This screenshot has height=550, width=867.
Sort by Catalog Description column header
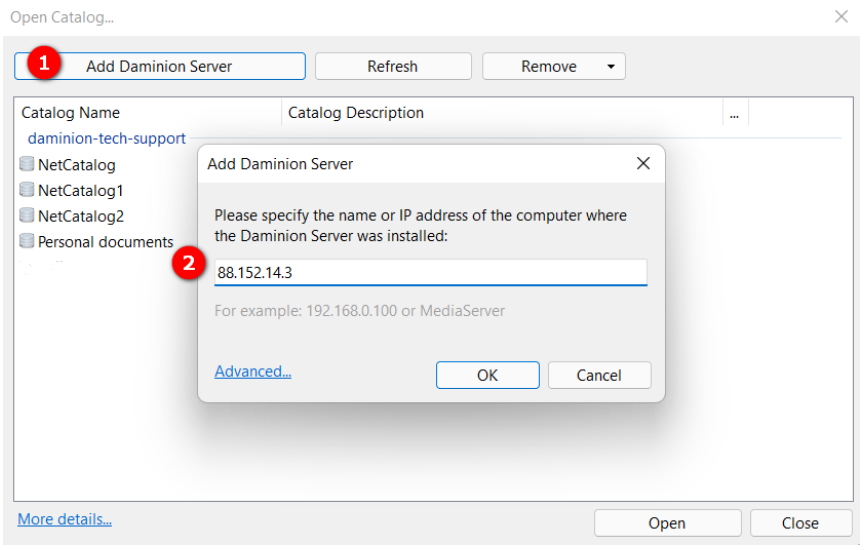tap(500, 113)
